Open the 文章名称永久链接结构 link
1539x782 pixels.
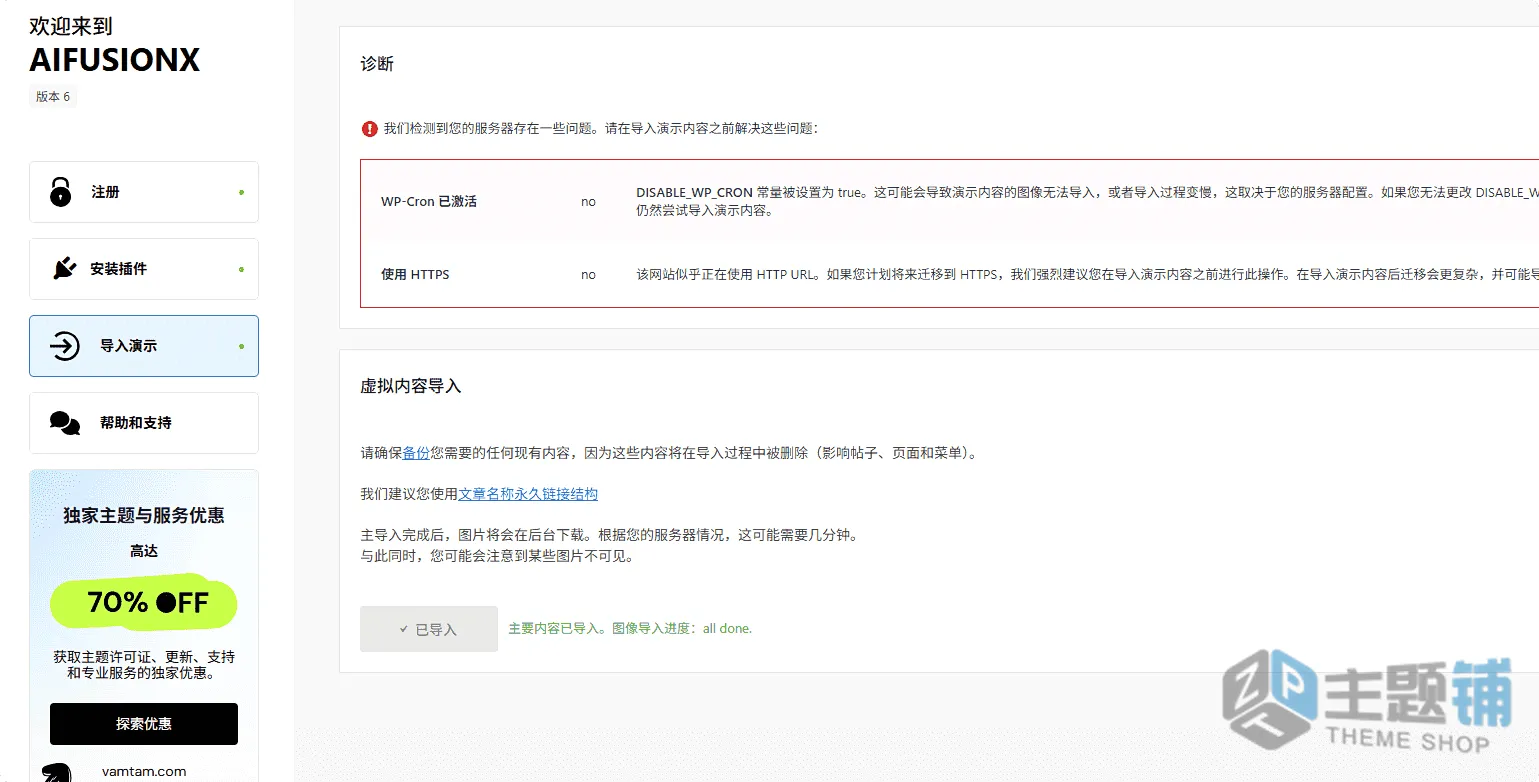528,494
